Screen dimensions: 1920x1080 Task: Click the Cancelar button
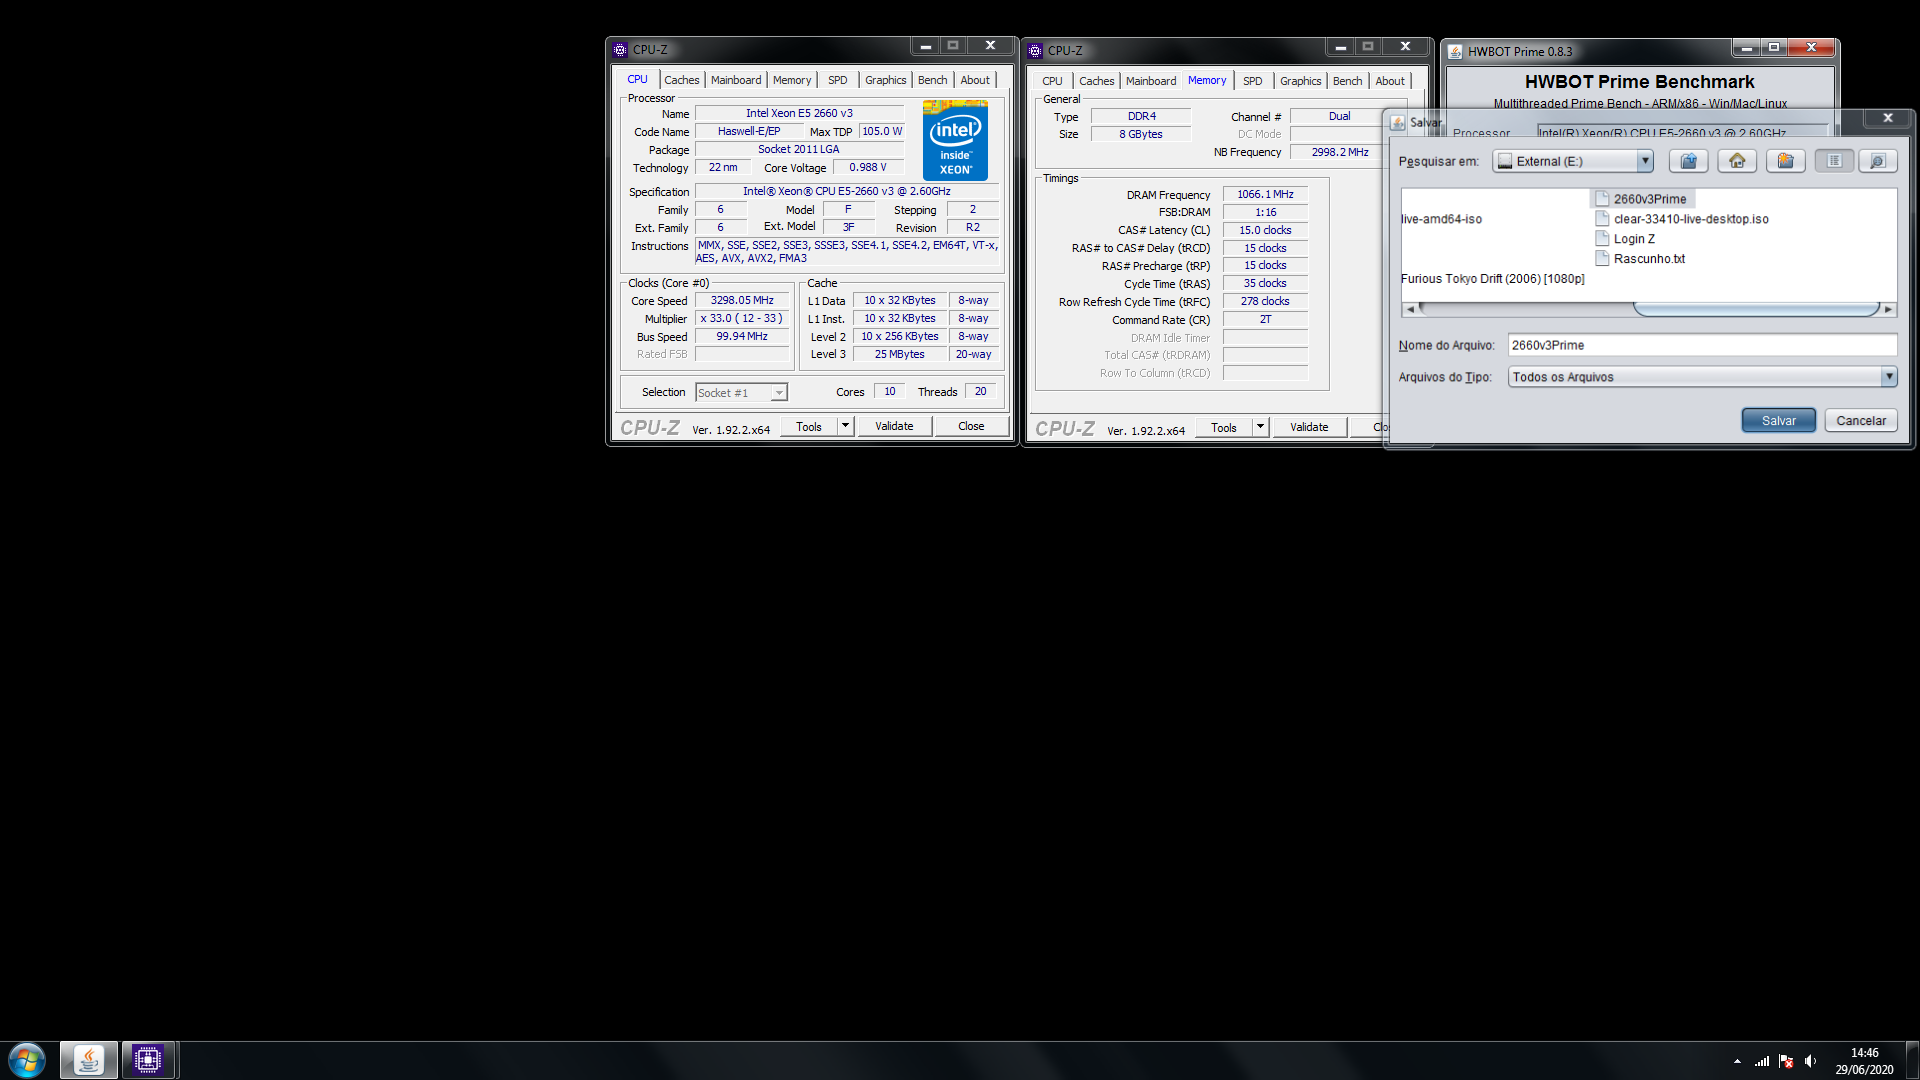[x=1861, y=421]
